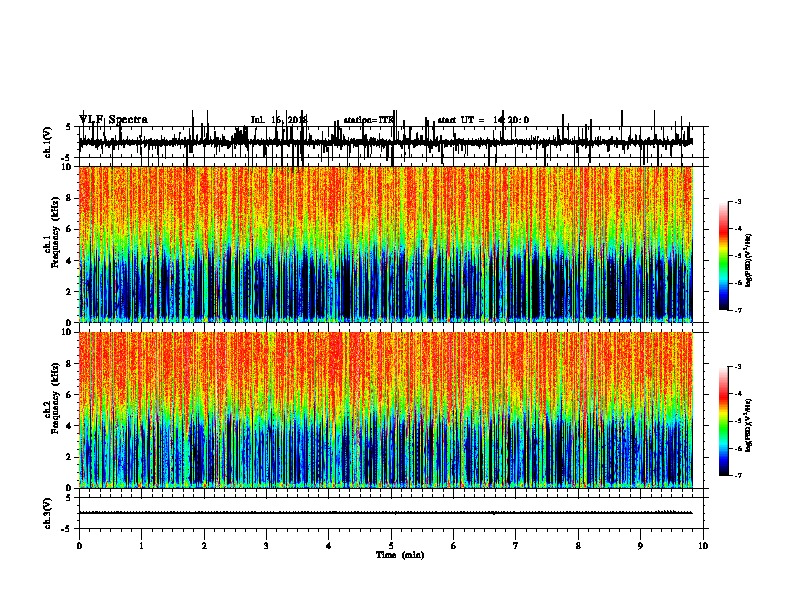
Task: Click the ch.2 "Frequency (kHz)" axis label
Action: coord(55,398)
